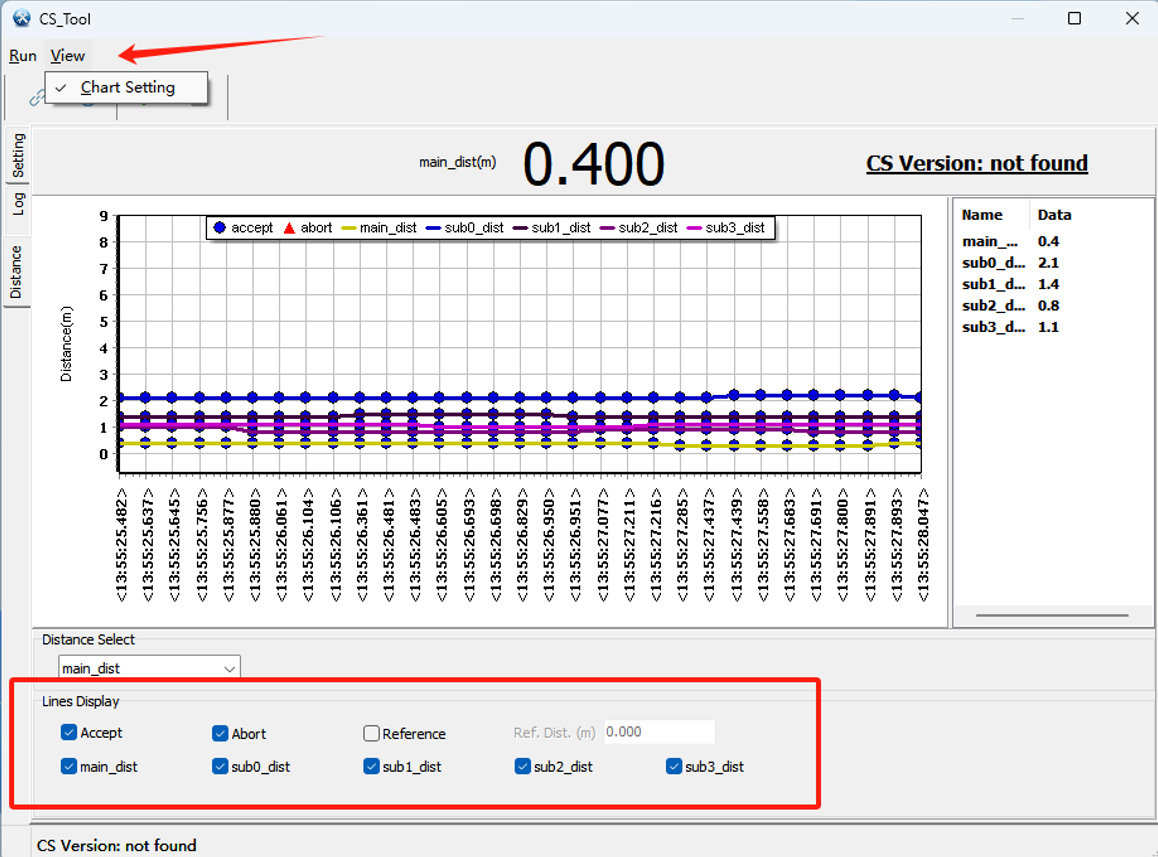Toggle the main_dist checkbox in Lines Display
1158x857 pixels.
point(68,766)
